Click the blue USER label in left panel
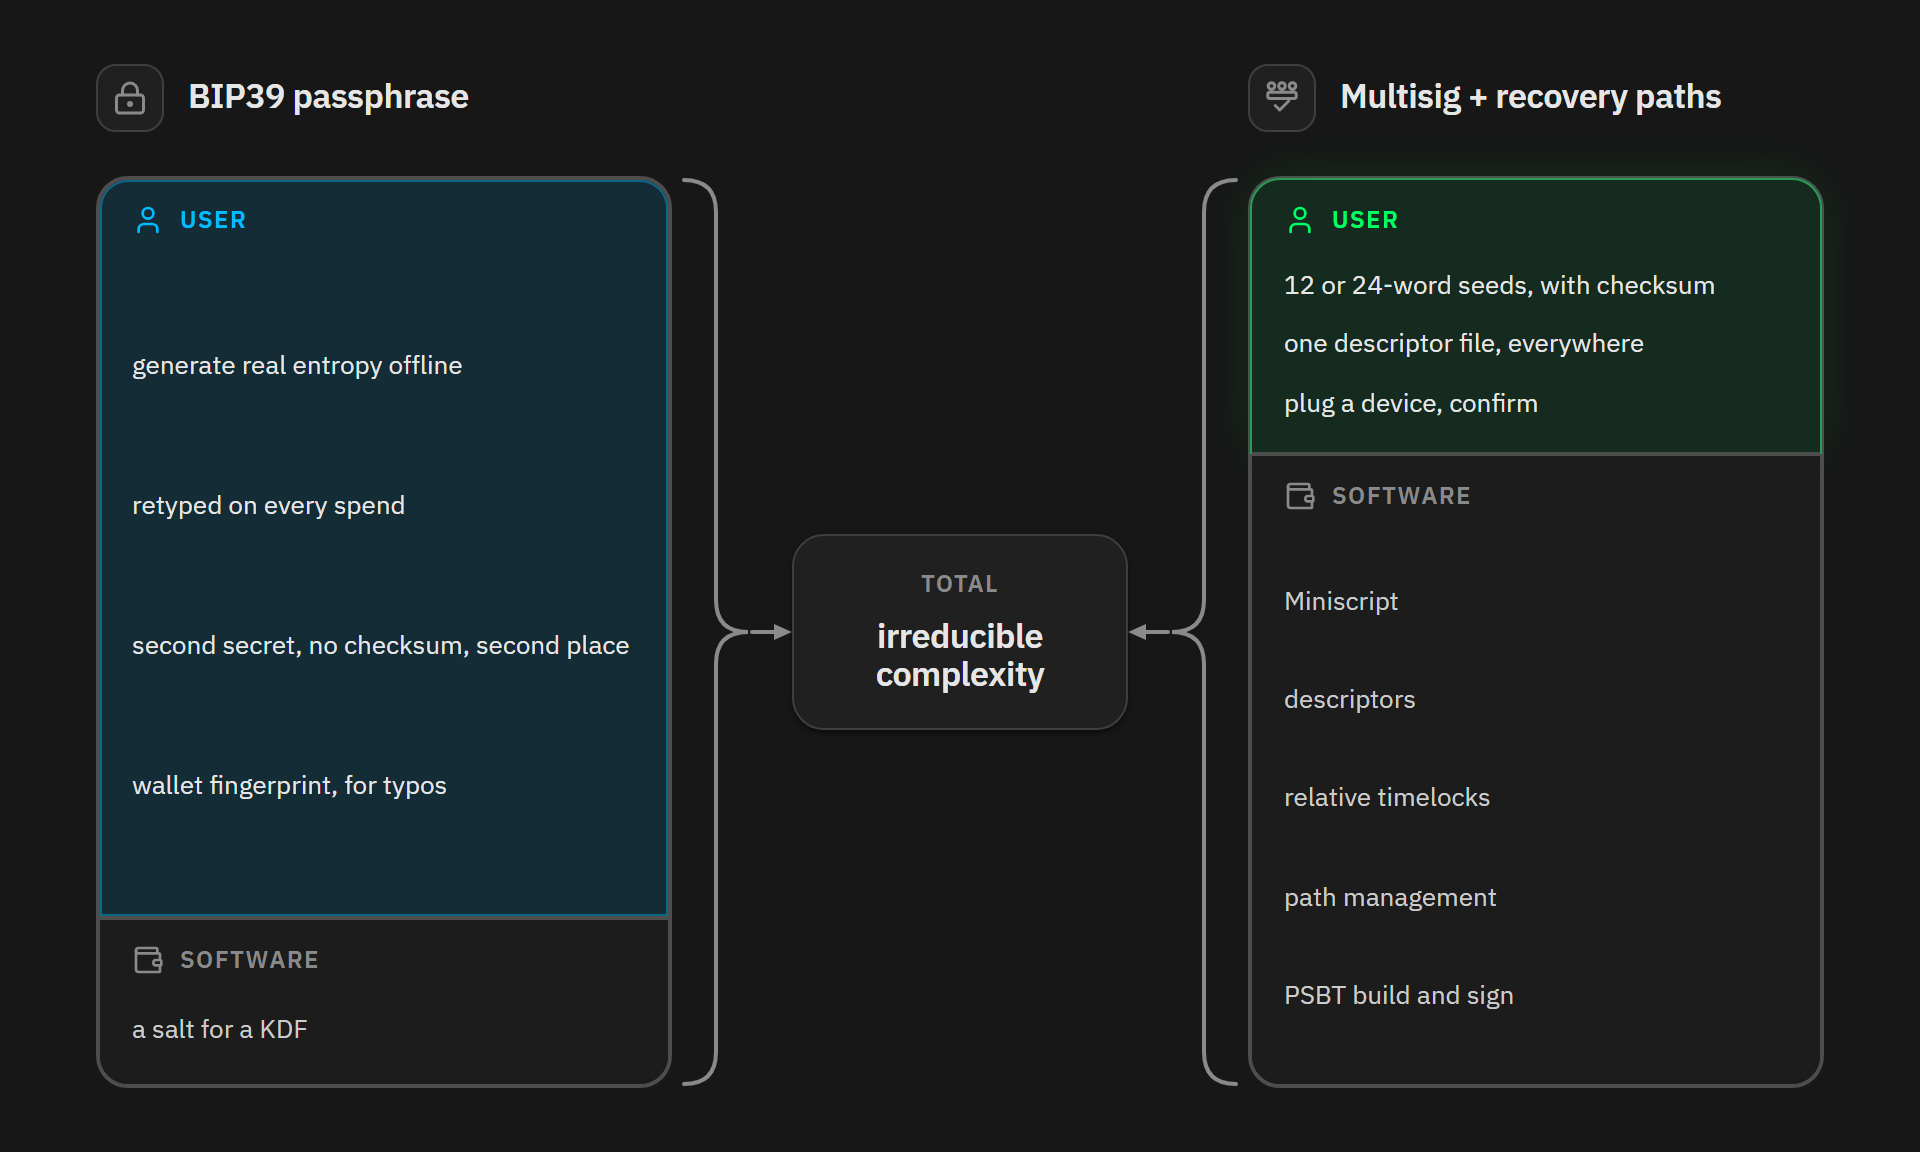This screenshot has width=1920, height=1152. tap(213, 220)
